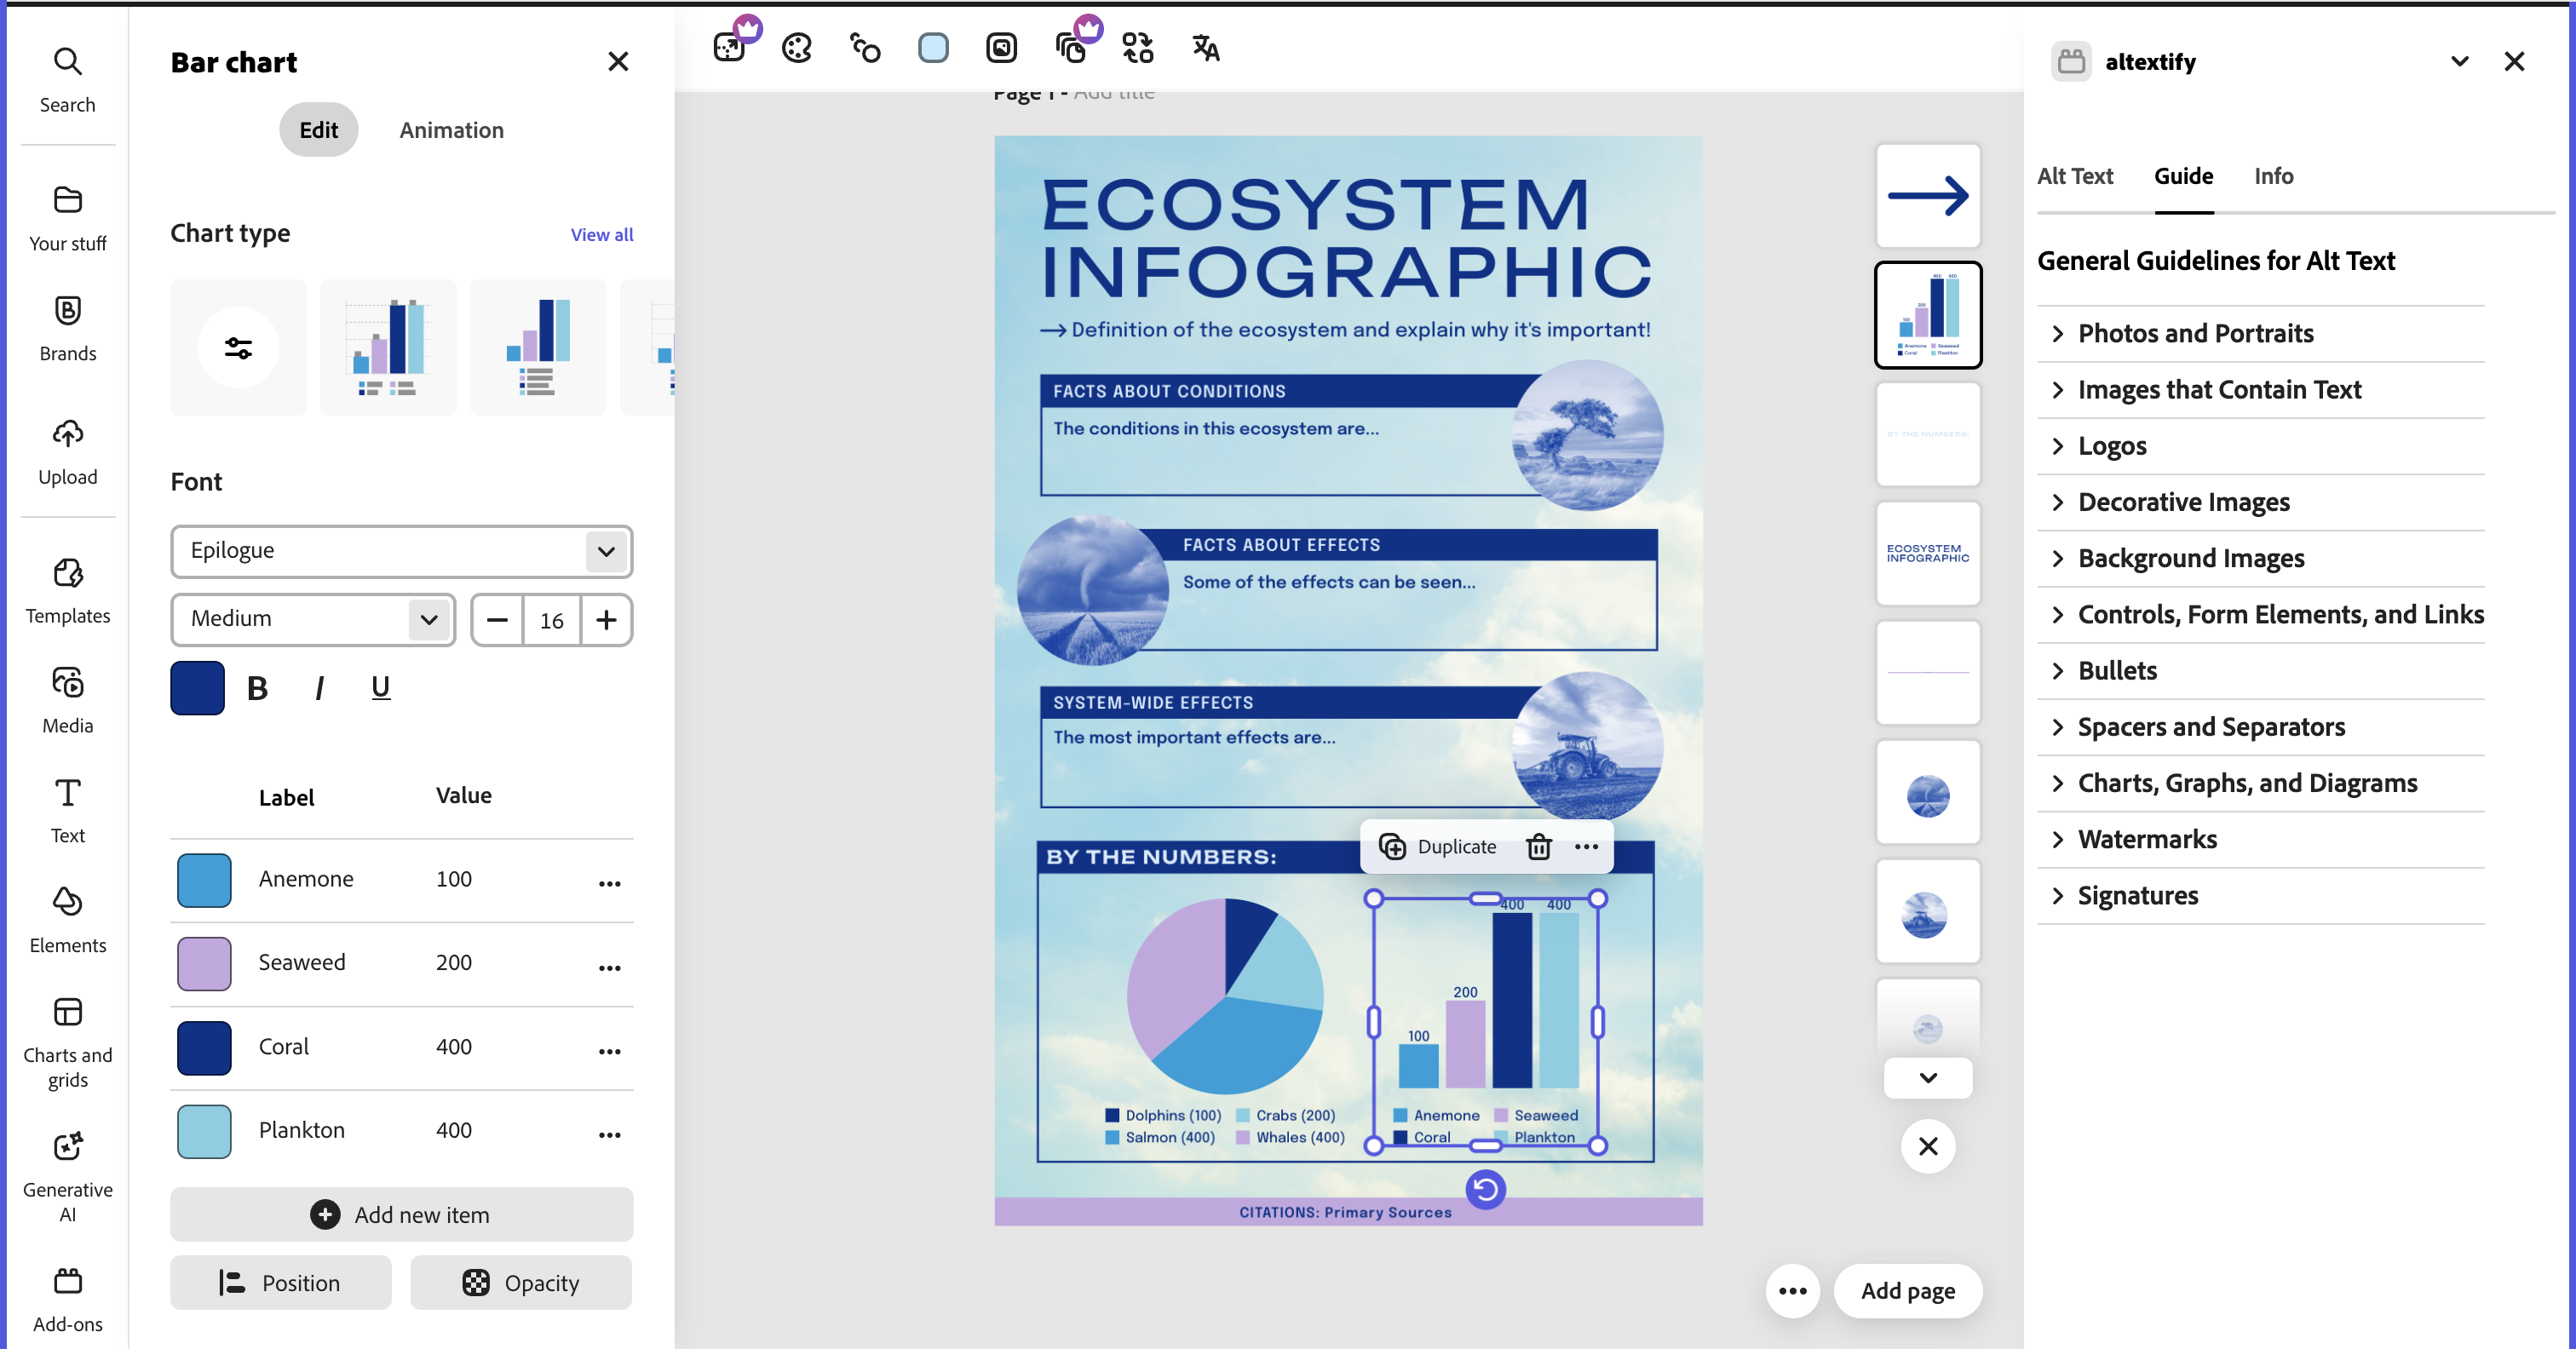Open the Elements panel

pos(67,918)
